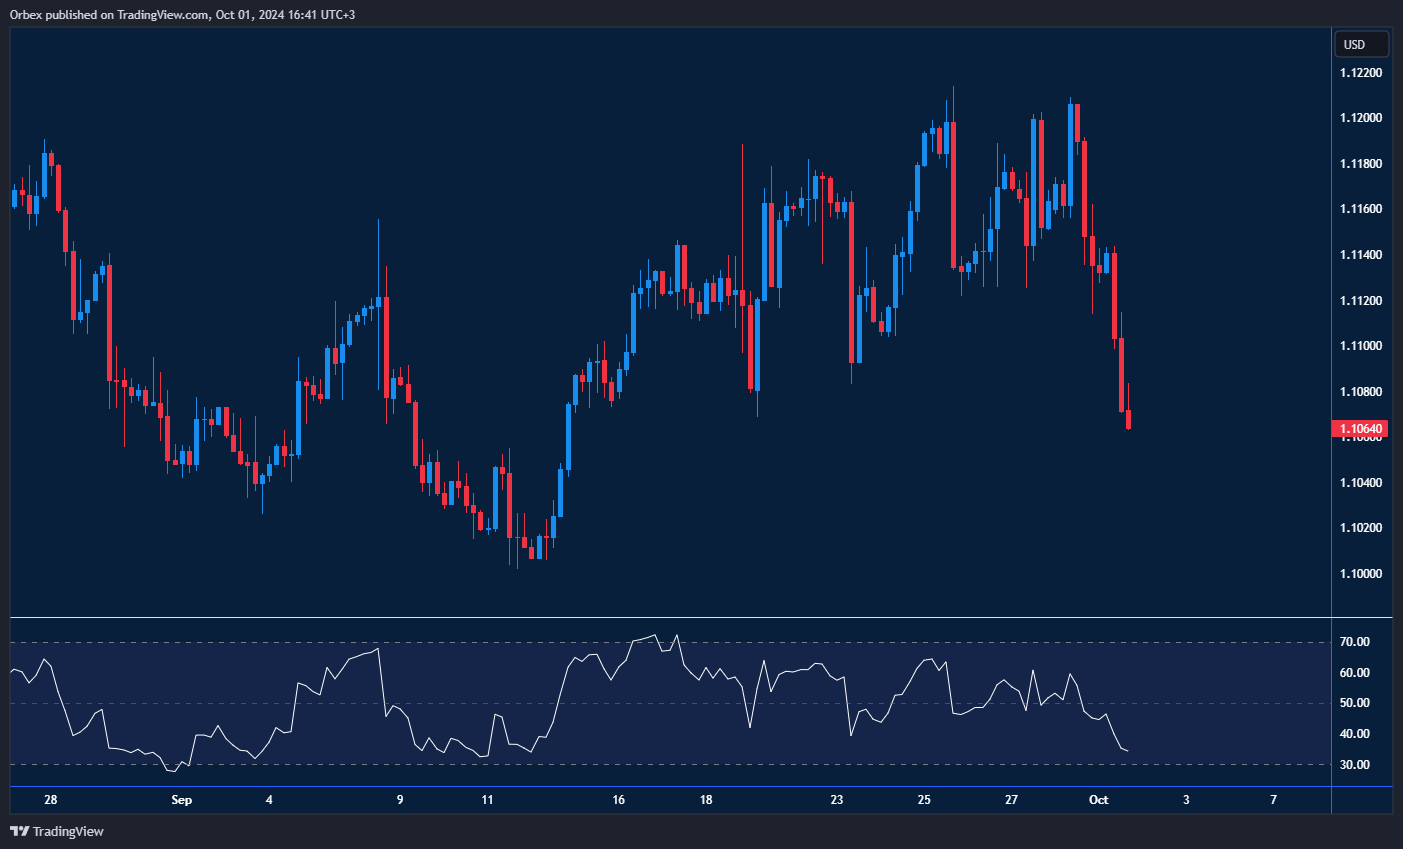Click the USD currency button
This screenshot has height=849, width=1403.
1362,44
